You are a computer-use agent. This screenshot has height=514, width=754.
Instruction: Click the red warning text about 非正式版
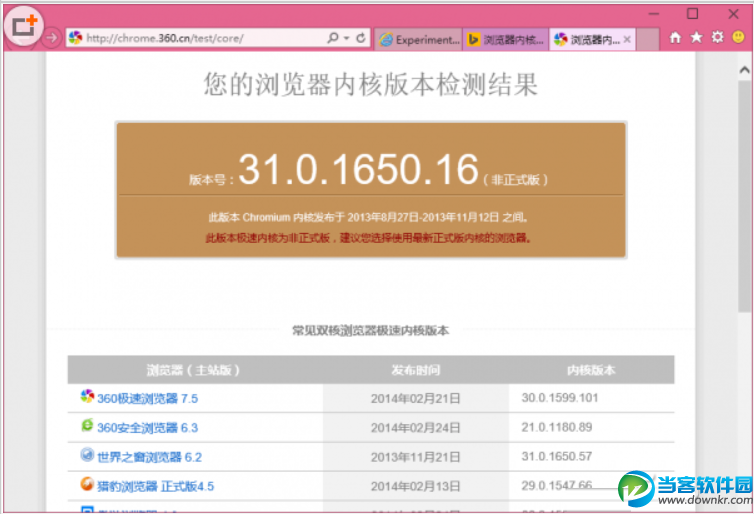pos(369,238)
